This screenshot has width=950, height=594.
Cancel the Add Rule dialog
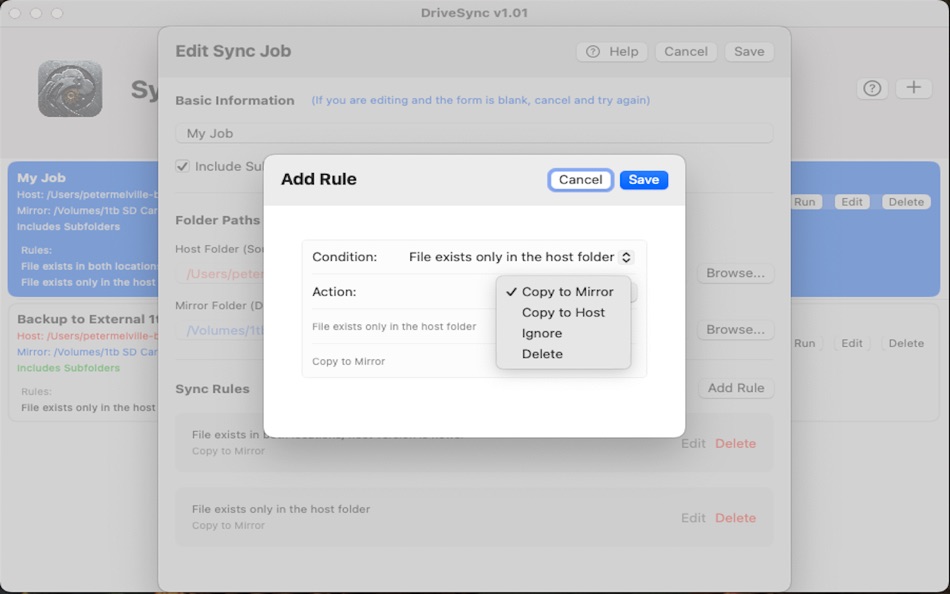click(x=580, y=180)
